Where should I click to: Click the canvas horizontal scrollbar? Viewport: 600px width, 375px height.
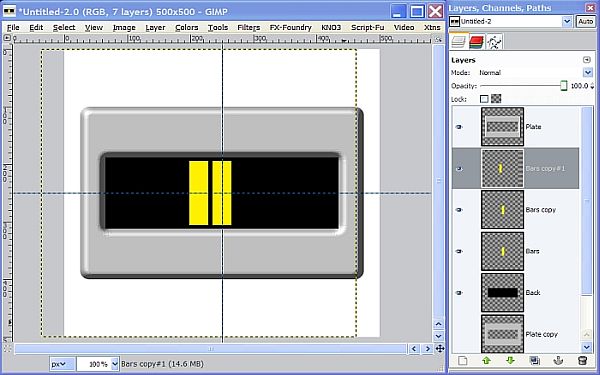[210, 349]
